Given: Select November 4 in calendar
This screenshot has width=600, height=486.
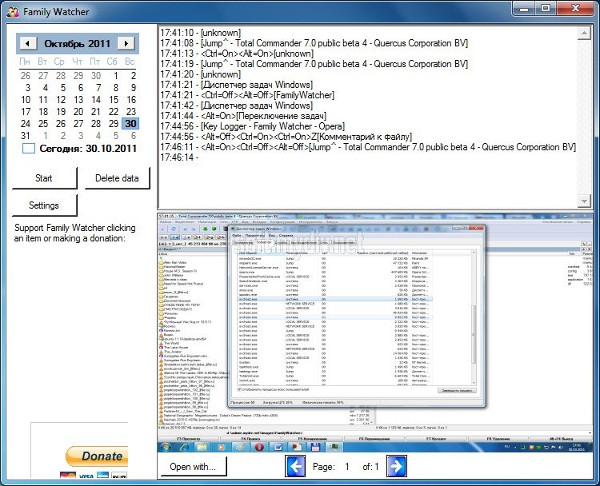Looking at the screenshot, I should click(98, 135).
